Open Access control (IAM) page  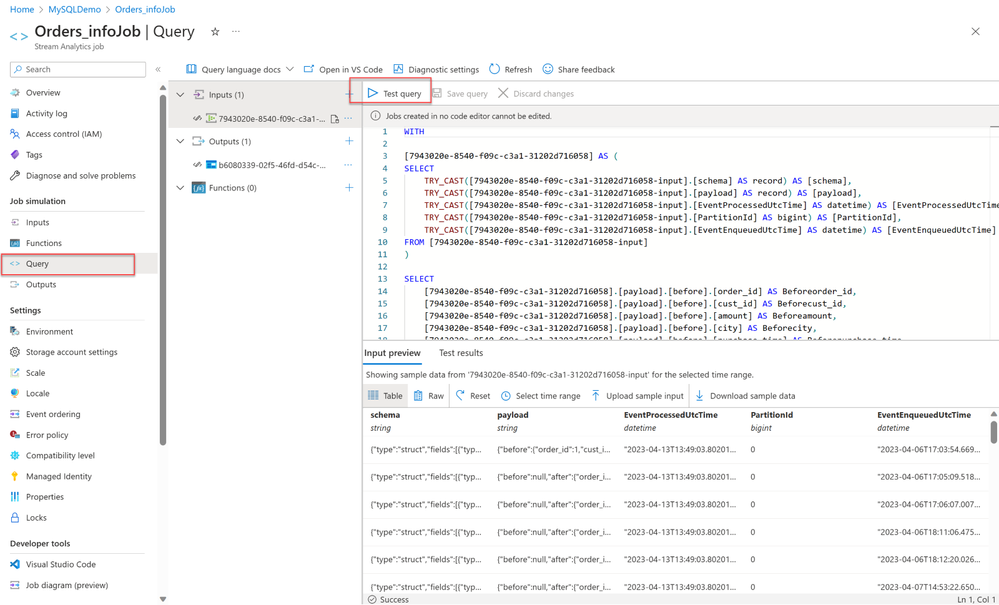[x=64, y=134]
